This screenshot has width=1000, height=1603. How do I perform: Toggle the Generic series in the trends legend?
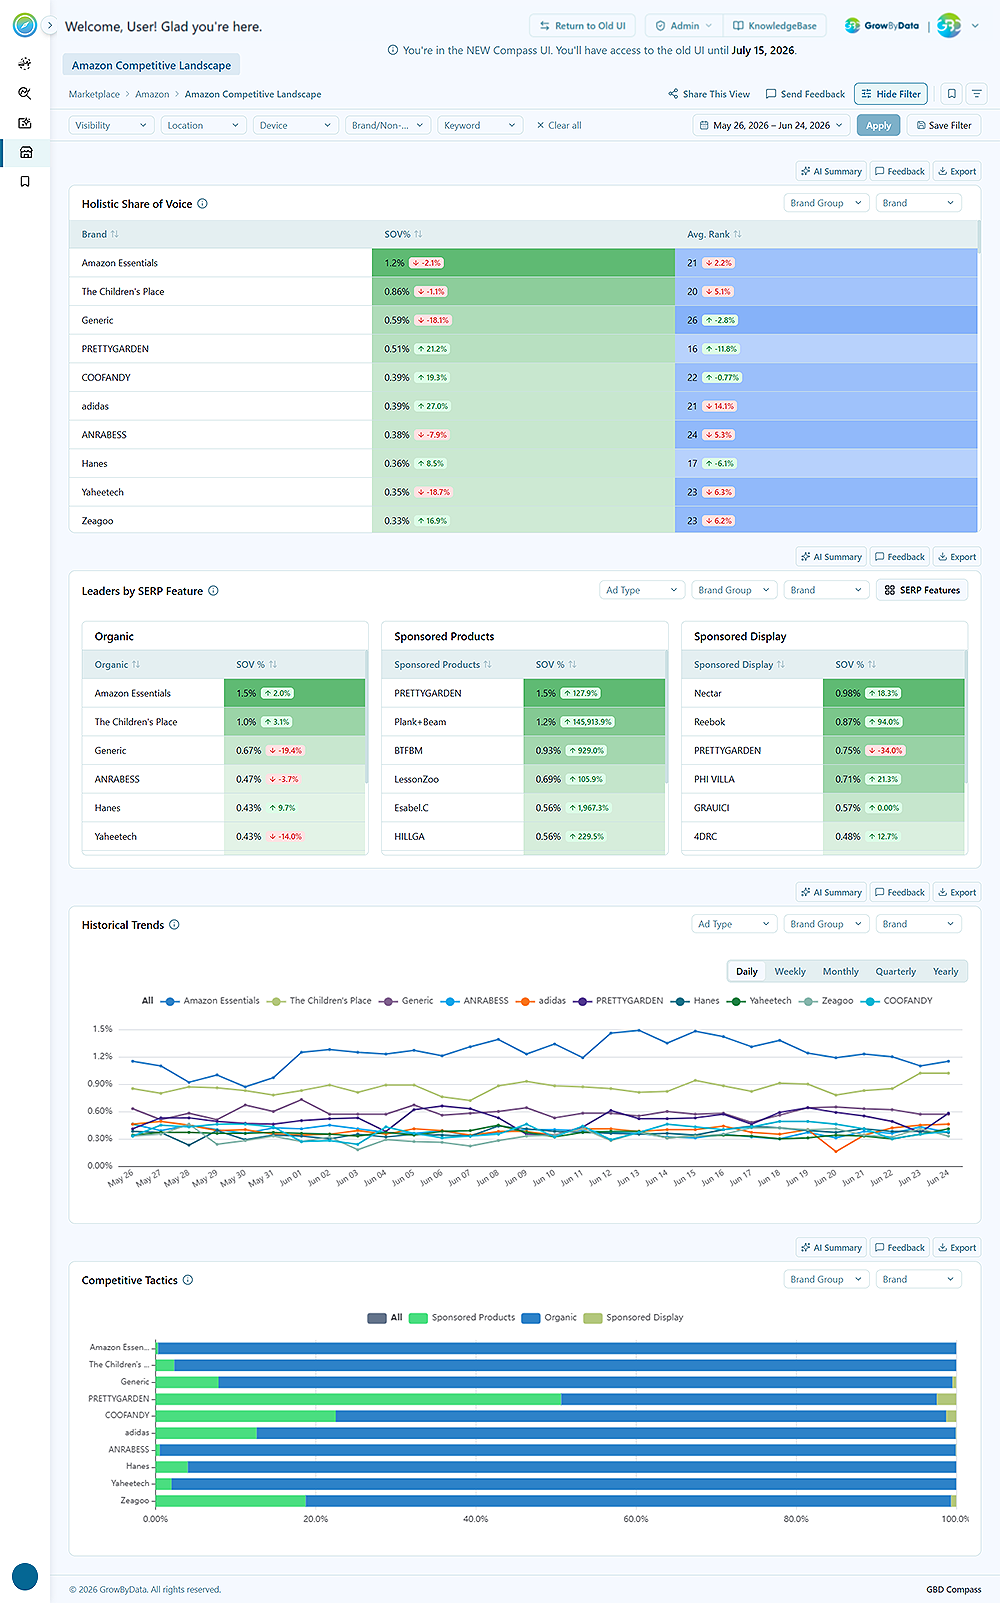406,1001
